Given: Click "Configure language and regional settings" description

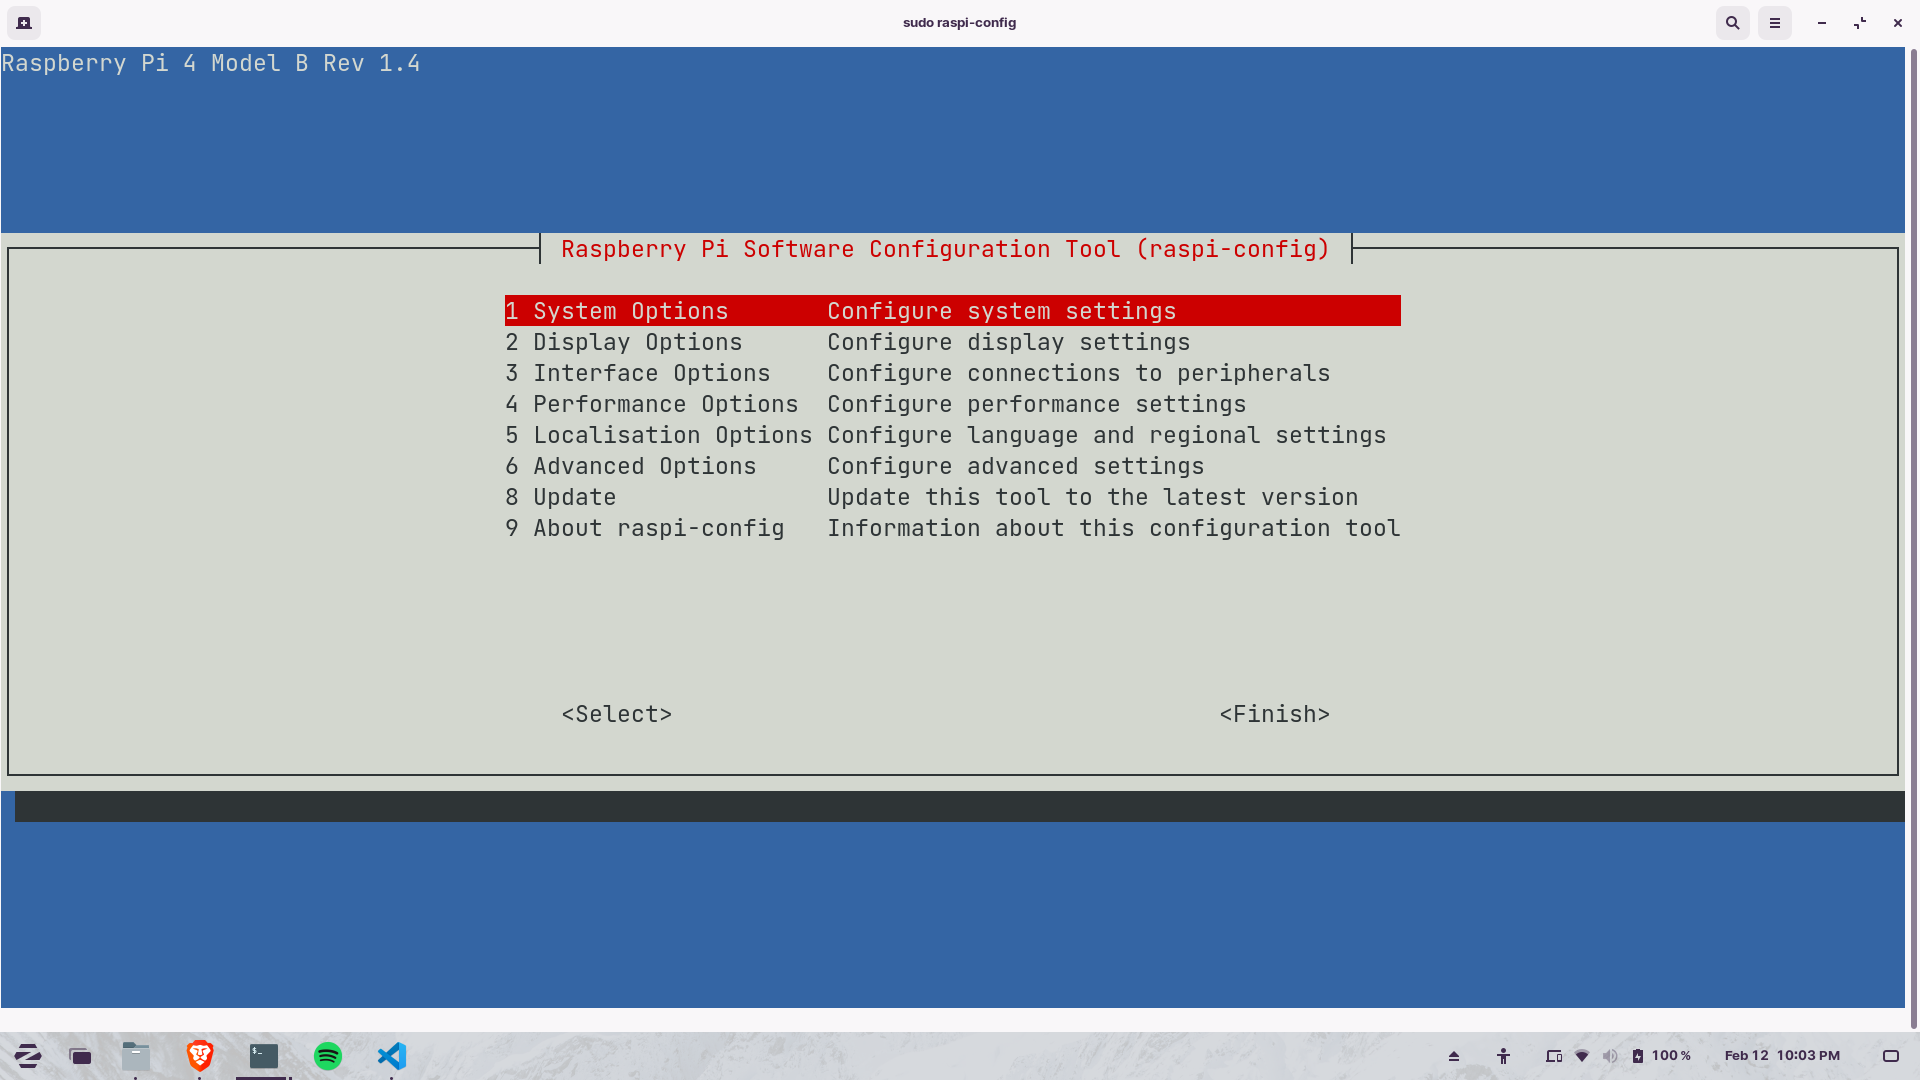Looking at the screenshot, I should [1107, 435].
